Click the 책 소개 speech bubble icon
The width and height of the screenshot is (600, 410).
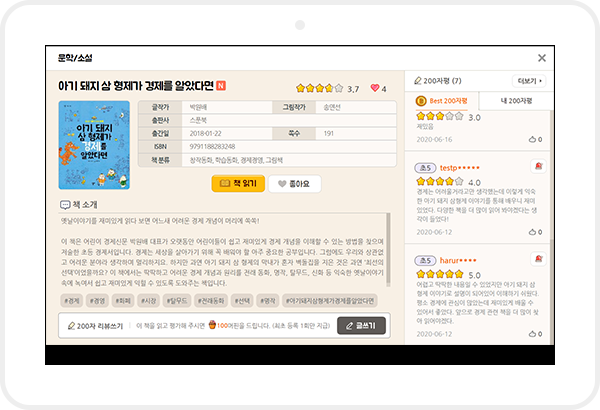pyautogui.click(x=65, y=205)
